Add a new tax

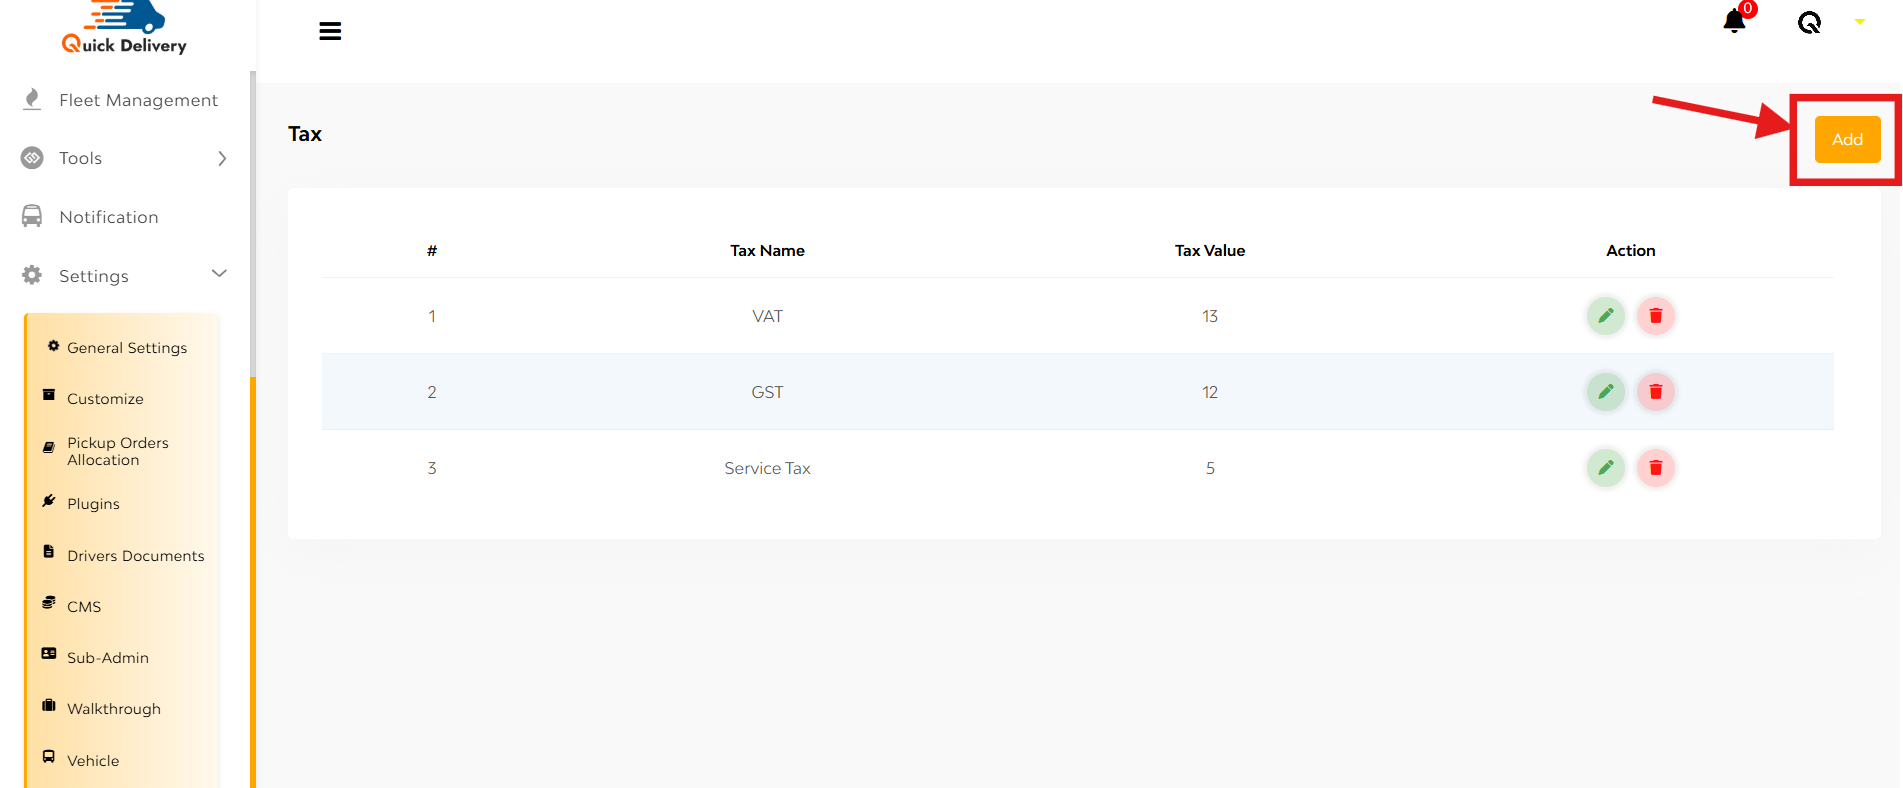pos(1847,139)
